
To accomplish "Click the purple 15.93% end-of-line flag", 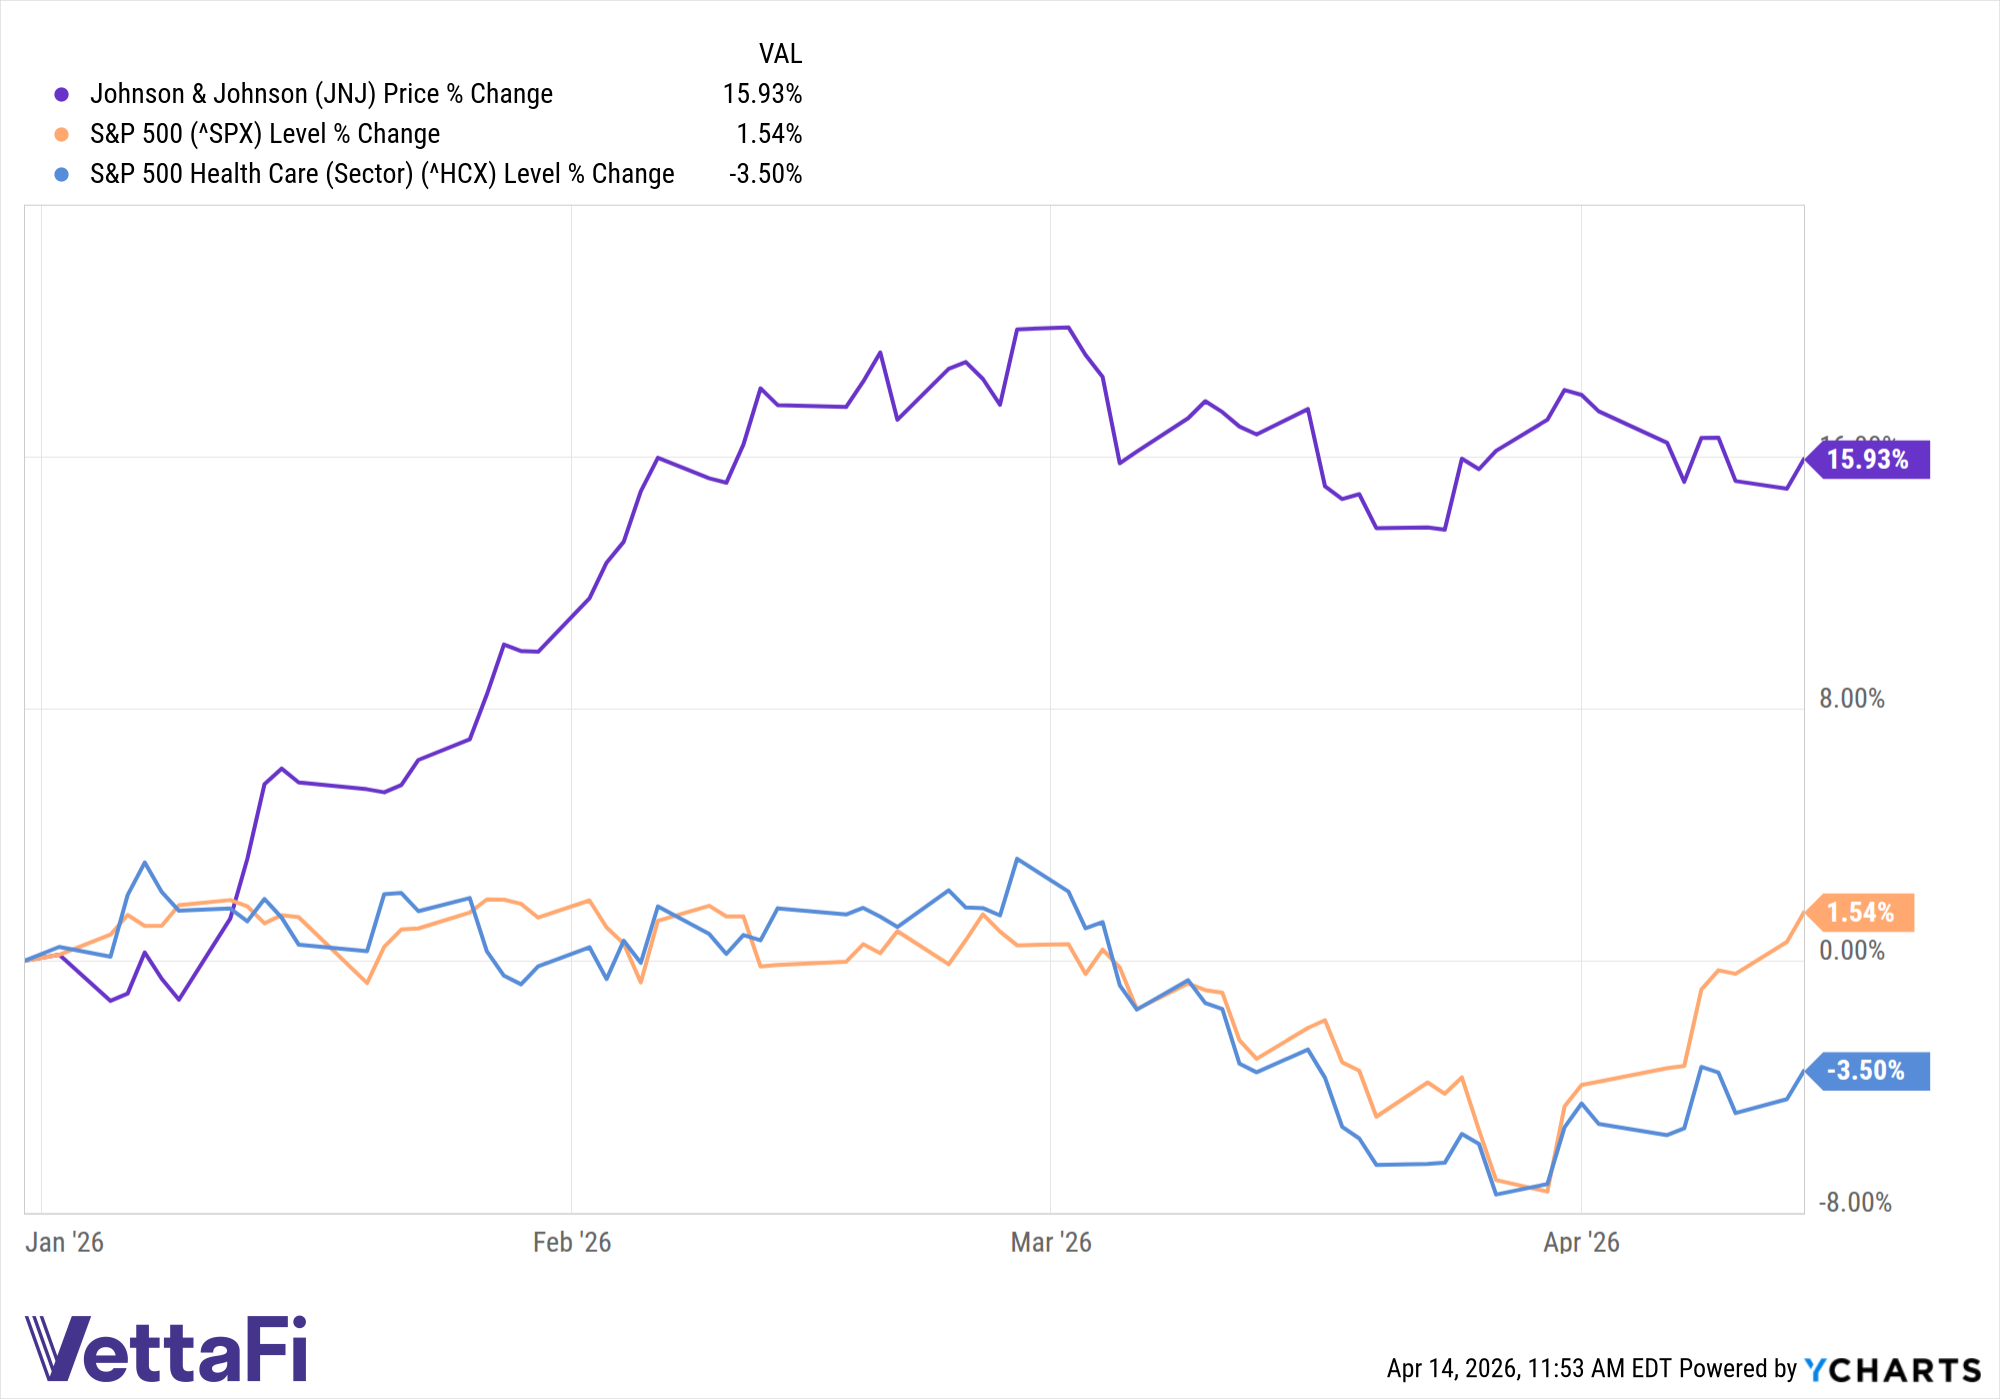I will click(1868, 460).
